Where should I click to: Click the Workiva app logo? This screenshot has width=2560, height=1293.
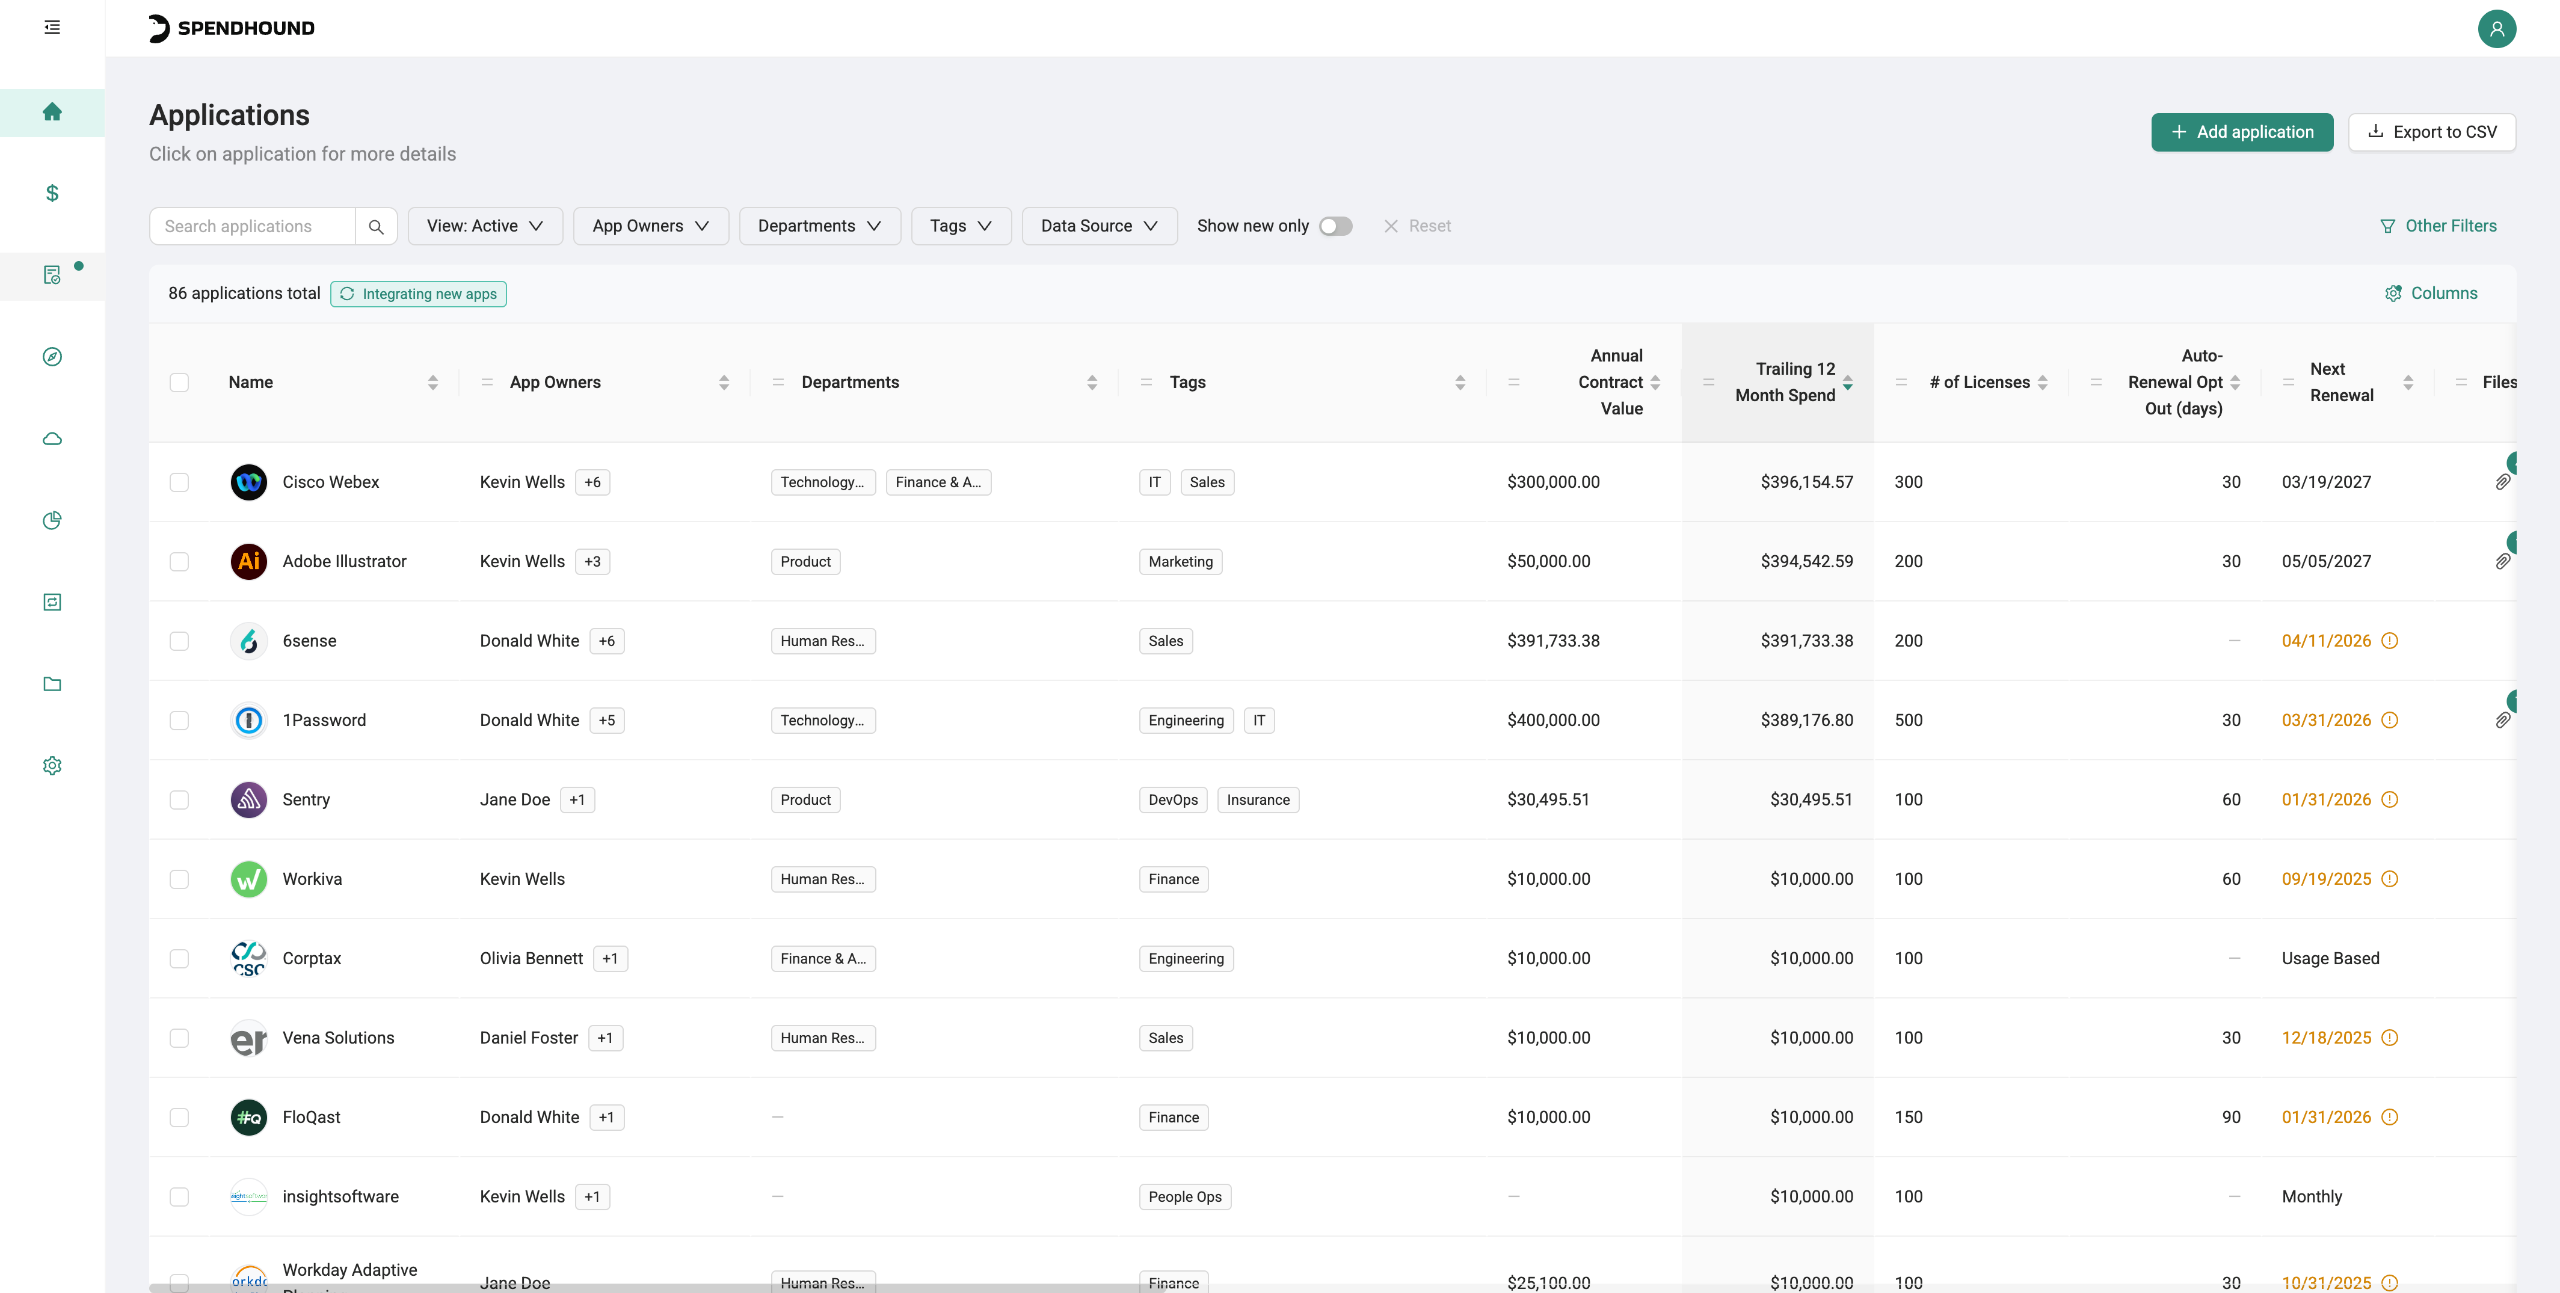[248, 880]
